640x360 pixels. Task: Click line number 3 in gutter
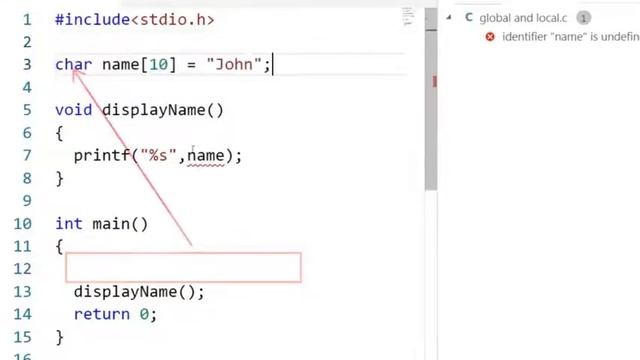(x=27, y=64)
